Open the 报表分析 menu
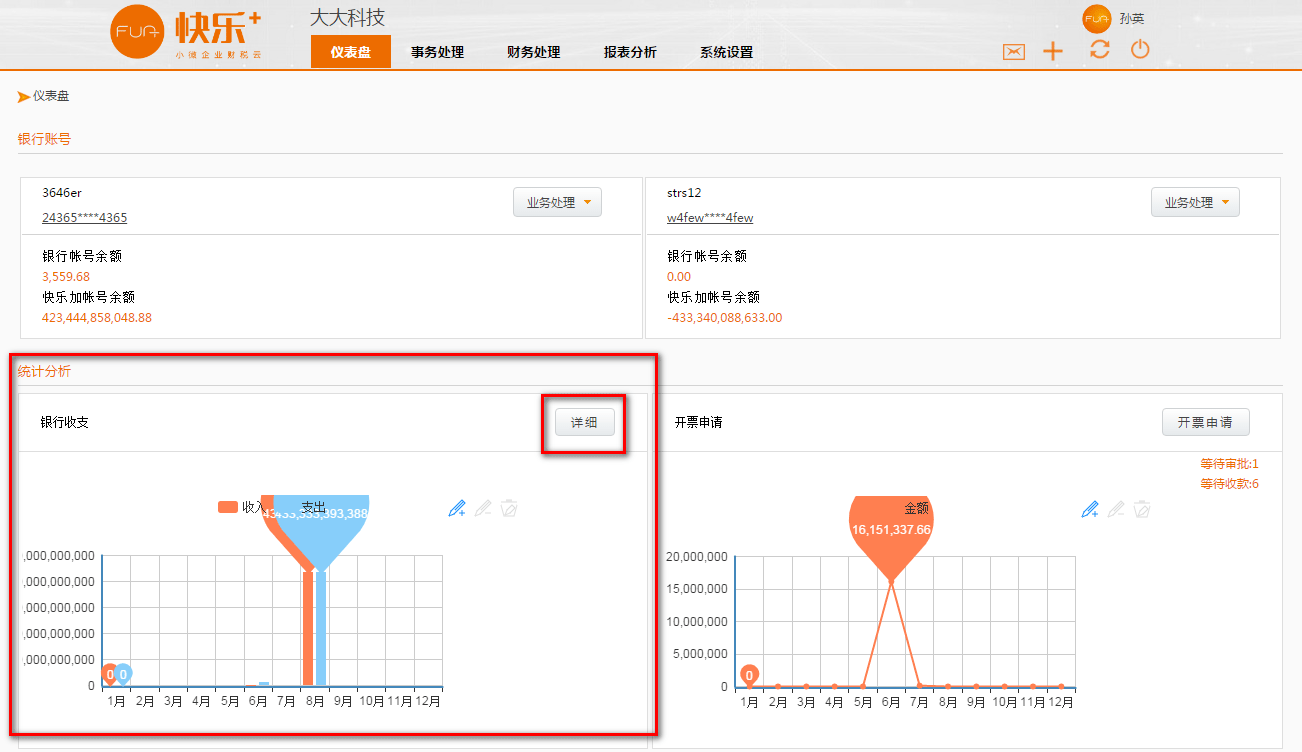This screenshot has width=1302, height=752. 630,52
